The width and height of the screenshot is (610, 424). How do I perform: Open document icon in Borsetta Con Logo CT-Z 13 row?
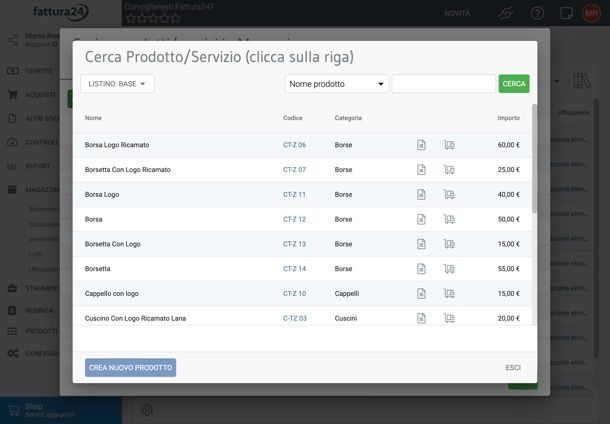pos(421,244)
